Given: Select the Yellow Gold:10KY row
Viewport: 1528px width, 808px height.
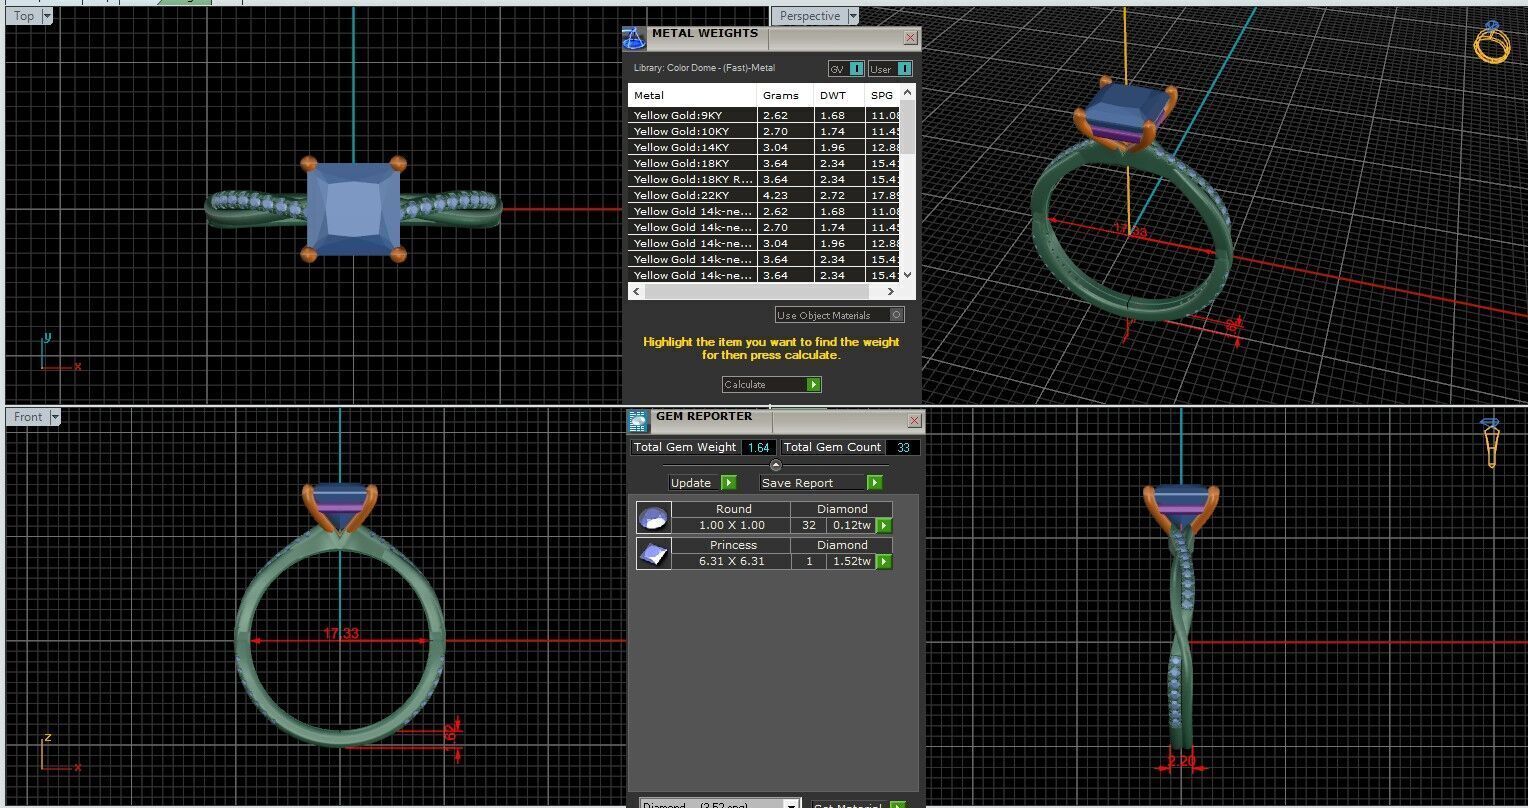Looking at the screenshot, I should [x=764, y=131].
